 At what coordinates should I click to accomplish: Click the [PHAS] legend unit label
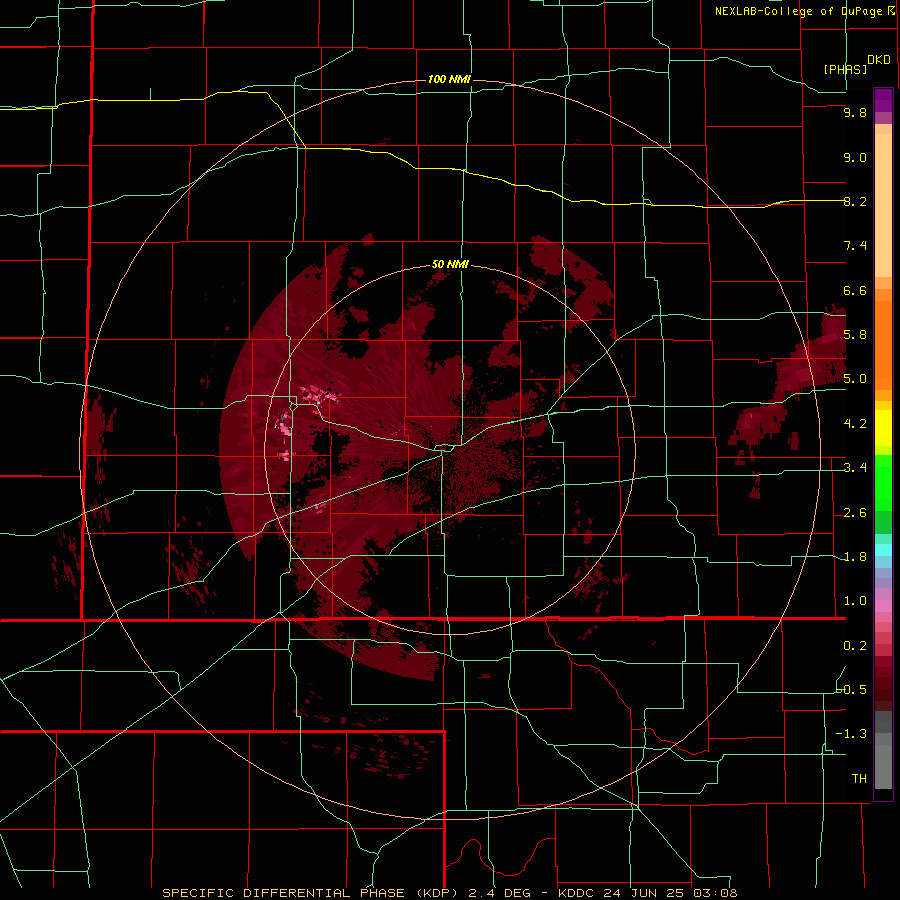[845, 69]
